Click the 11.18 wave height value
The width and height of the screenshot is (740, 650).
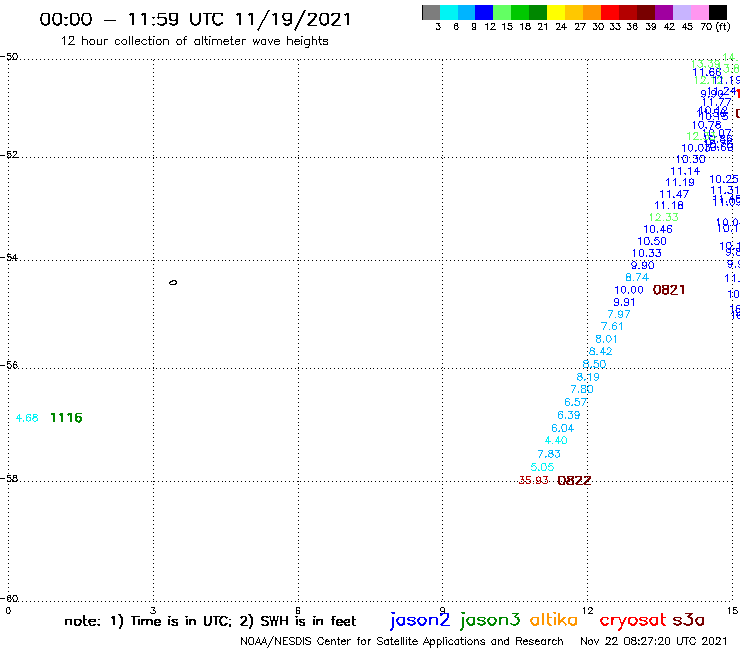[669, 205]
